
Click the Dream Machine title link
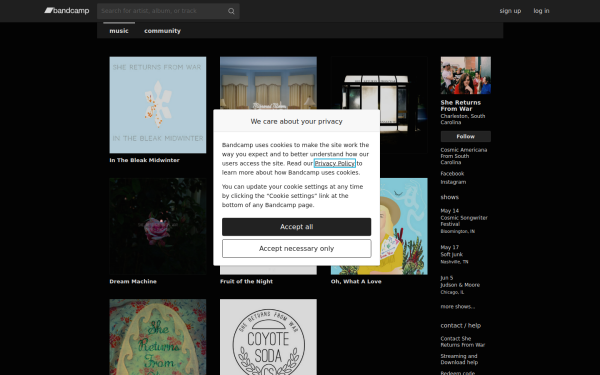pos(133,281)
